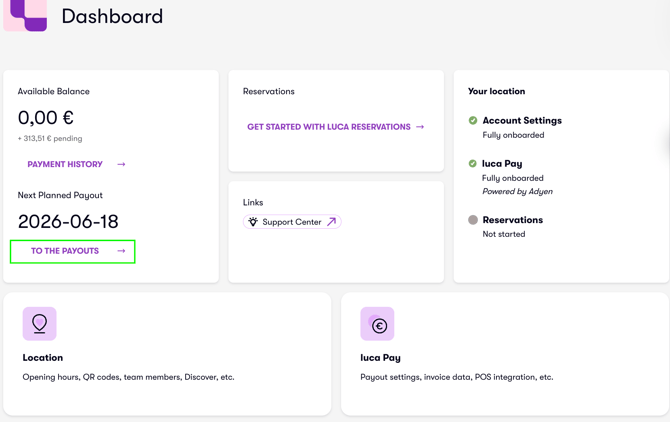Open the luca Pay settings card
Screen dimensions: 670x422
505,354
